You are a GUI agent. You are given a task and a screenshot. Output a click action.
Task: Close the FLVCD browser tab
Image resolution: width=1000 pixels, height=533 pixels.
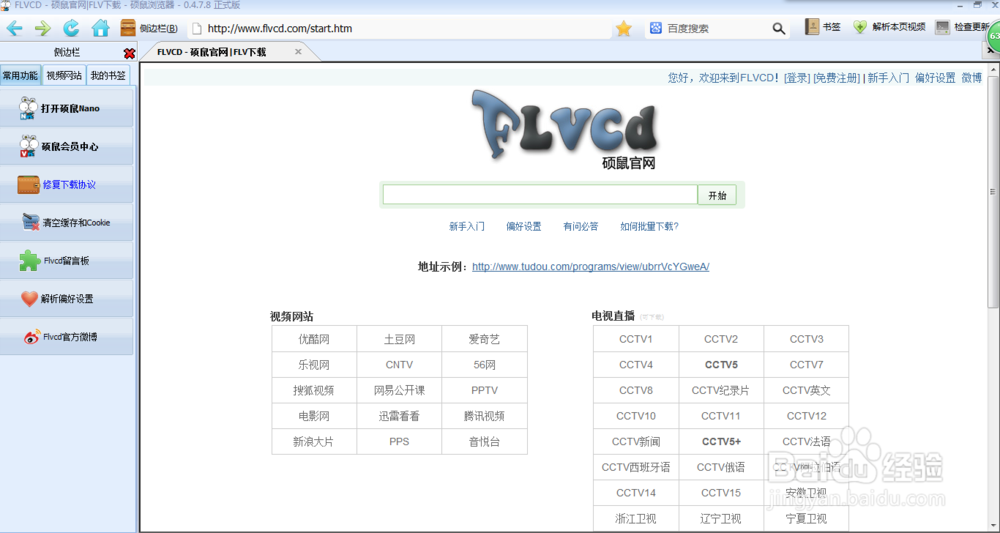point(298,52)
